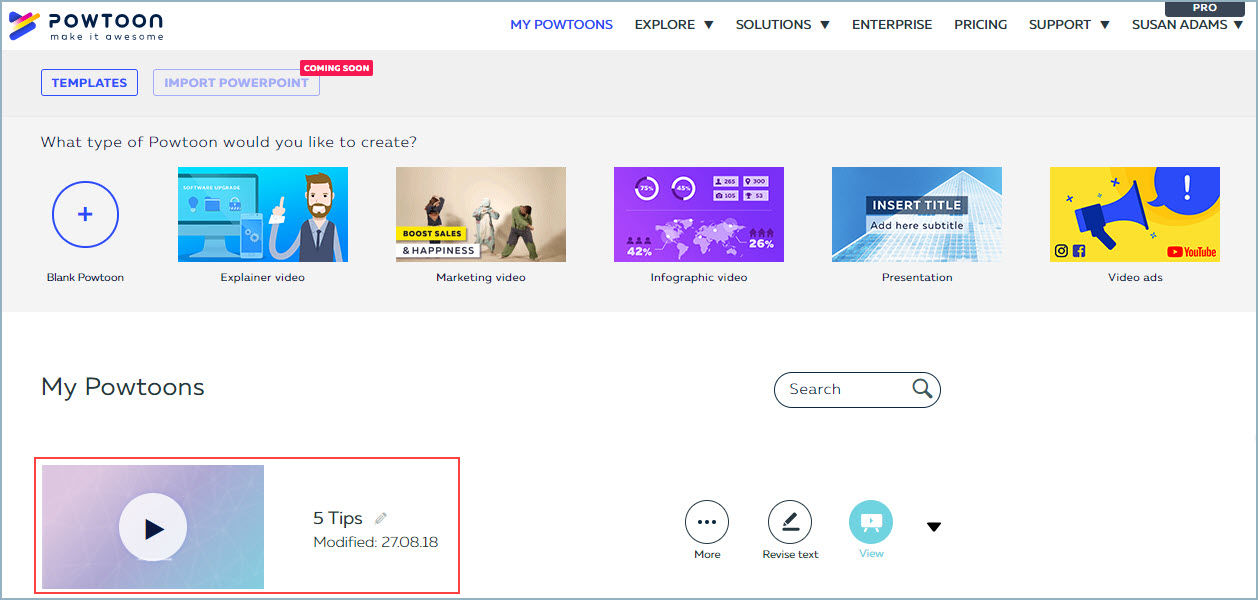Select the Marketing video thumbnail
The width and height of the screenshot is (1258, 600).
(481, 214)
